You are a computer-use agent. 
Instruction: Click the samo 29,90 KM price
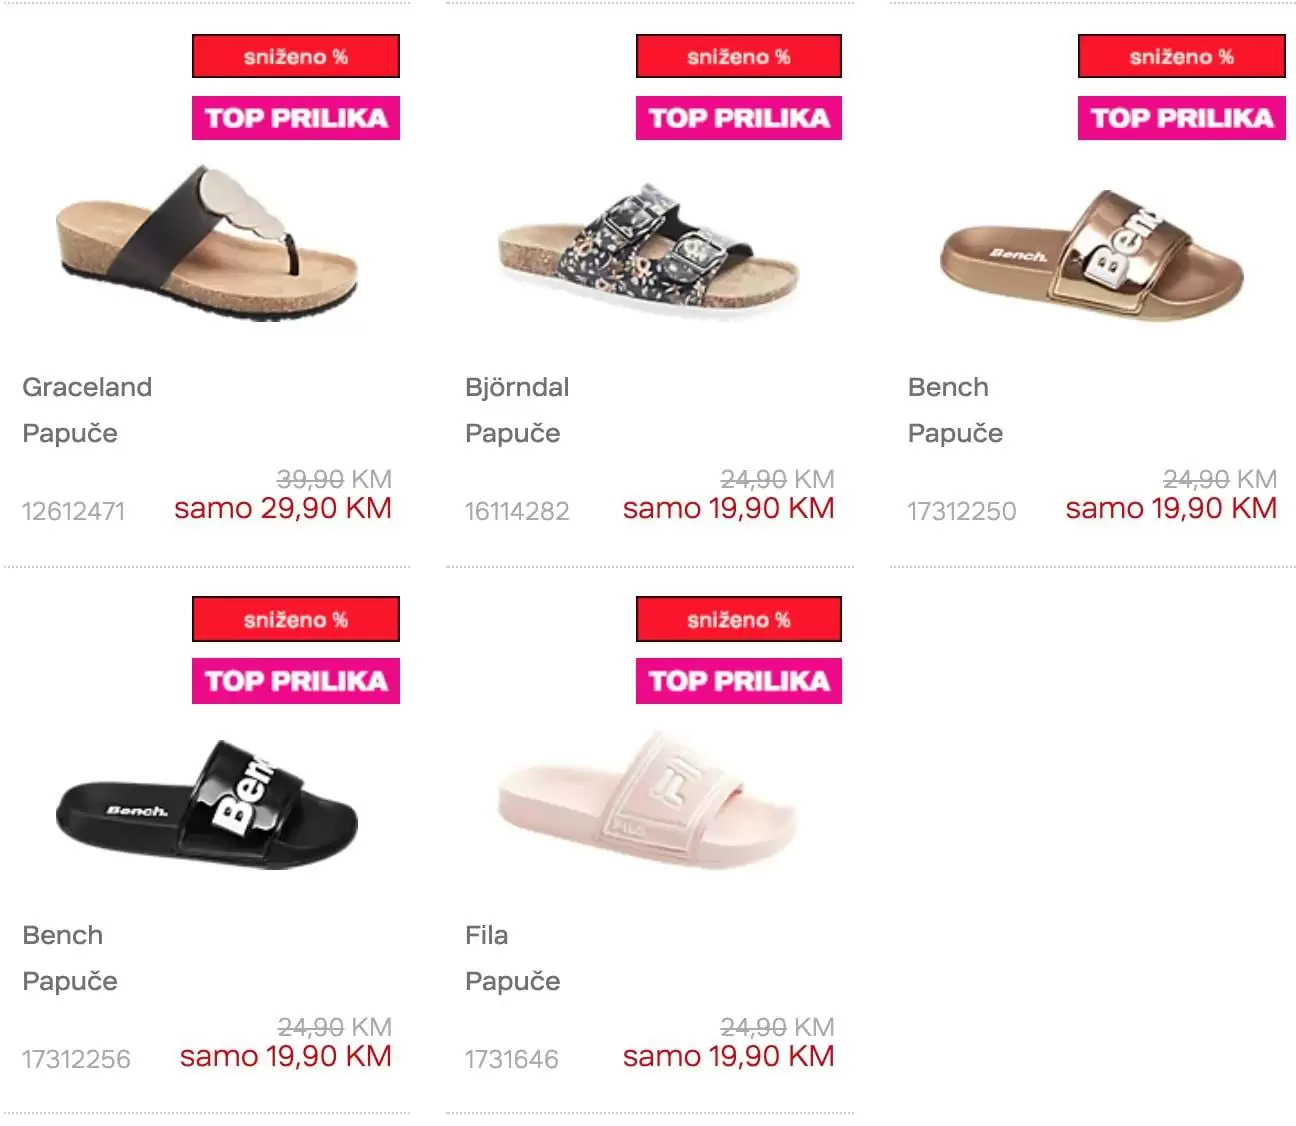click(x=283, y=508)
